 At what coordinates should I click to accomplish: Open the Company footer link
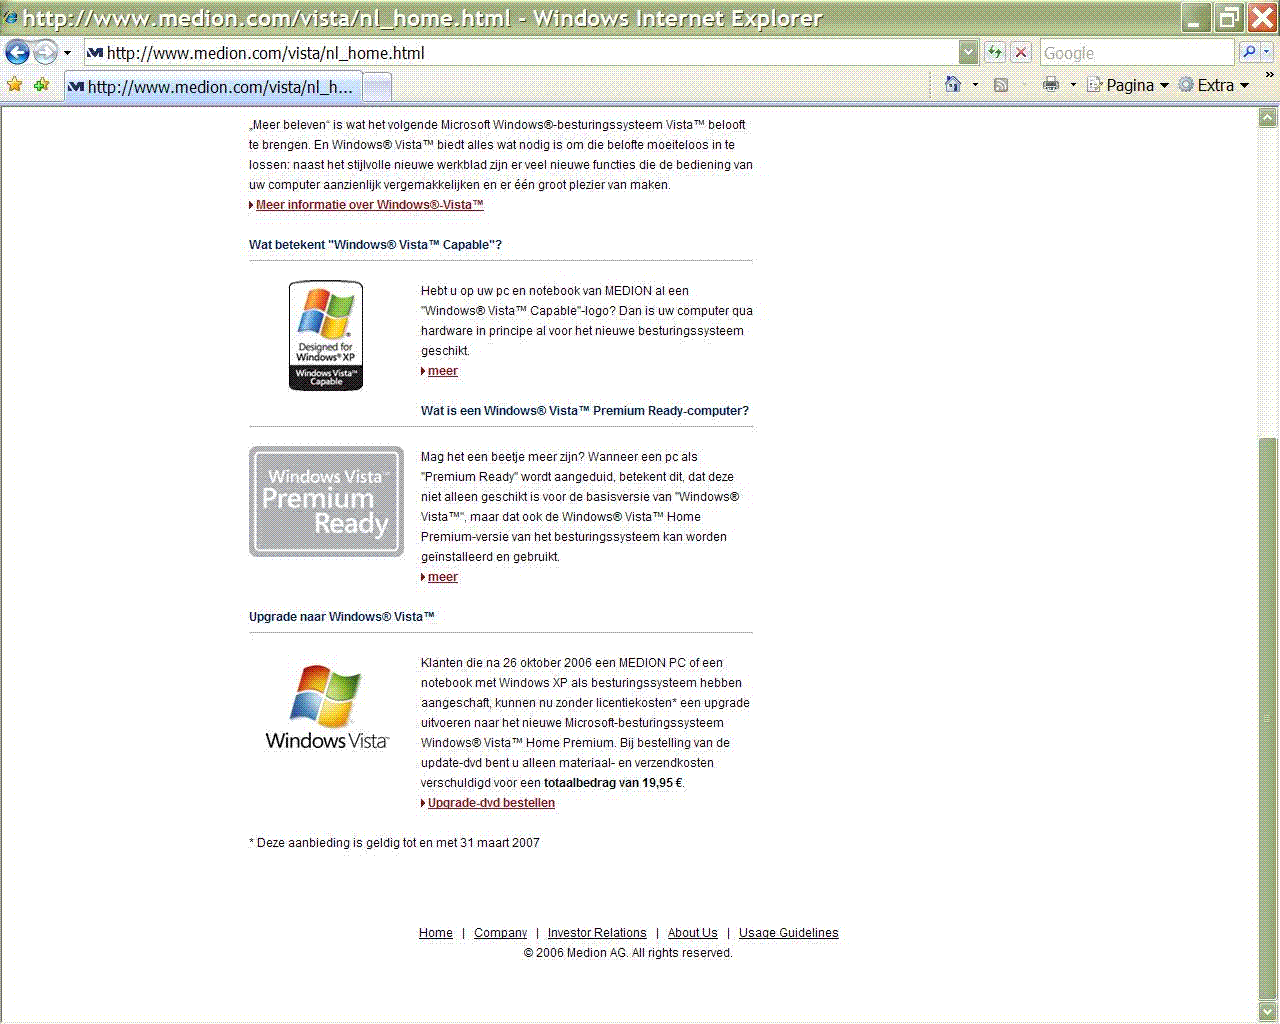pos(500,933)
